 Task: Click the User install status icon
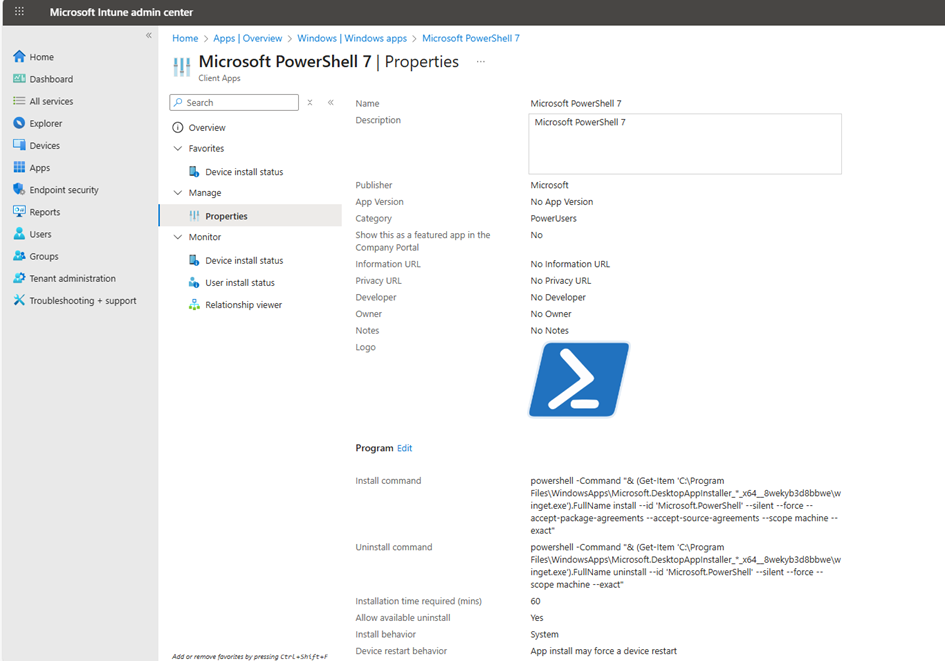(194, 283)
